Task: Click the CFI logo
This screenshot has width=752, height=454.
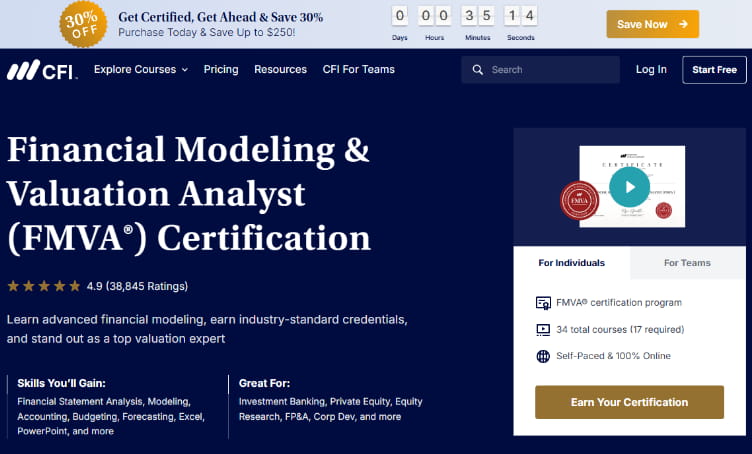Action: click(x=42, y=70)
